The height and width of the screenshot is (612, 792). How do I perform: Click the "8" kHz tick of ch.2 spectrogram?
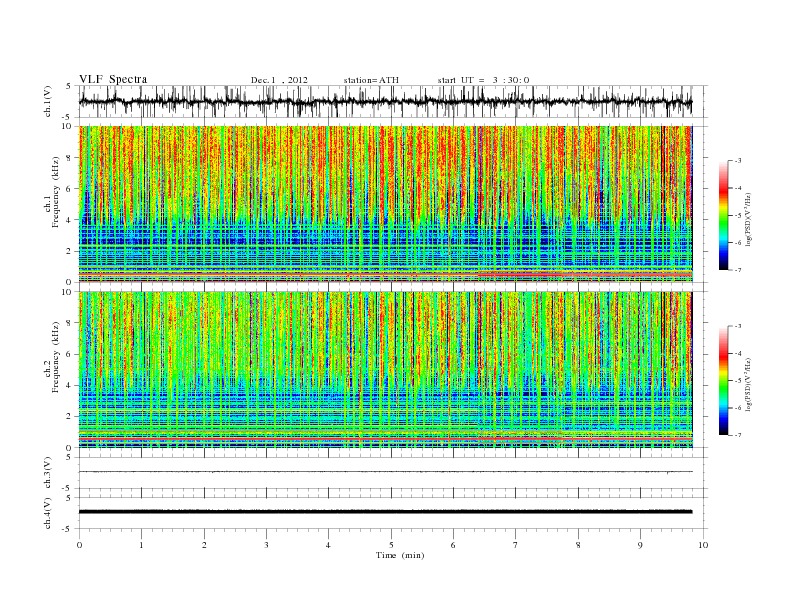click(x=70, y=323)
